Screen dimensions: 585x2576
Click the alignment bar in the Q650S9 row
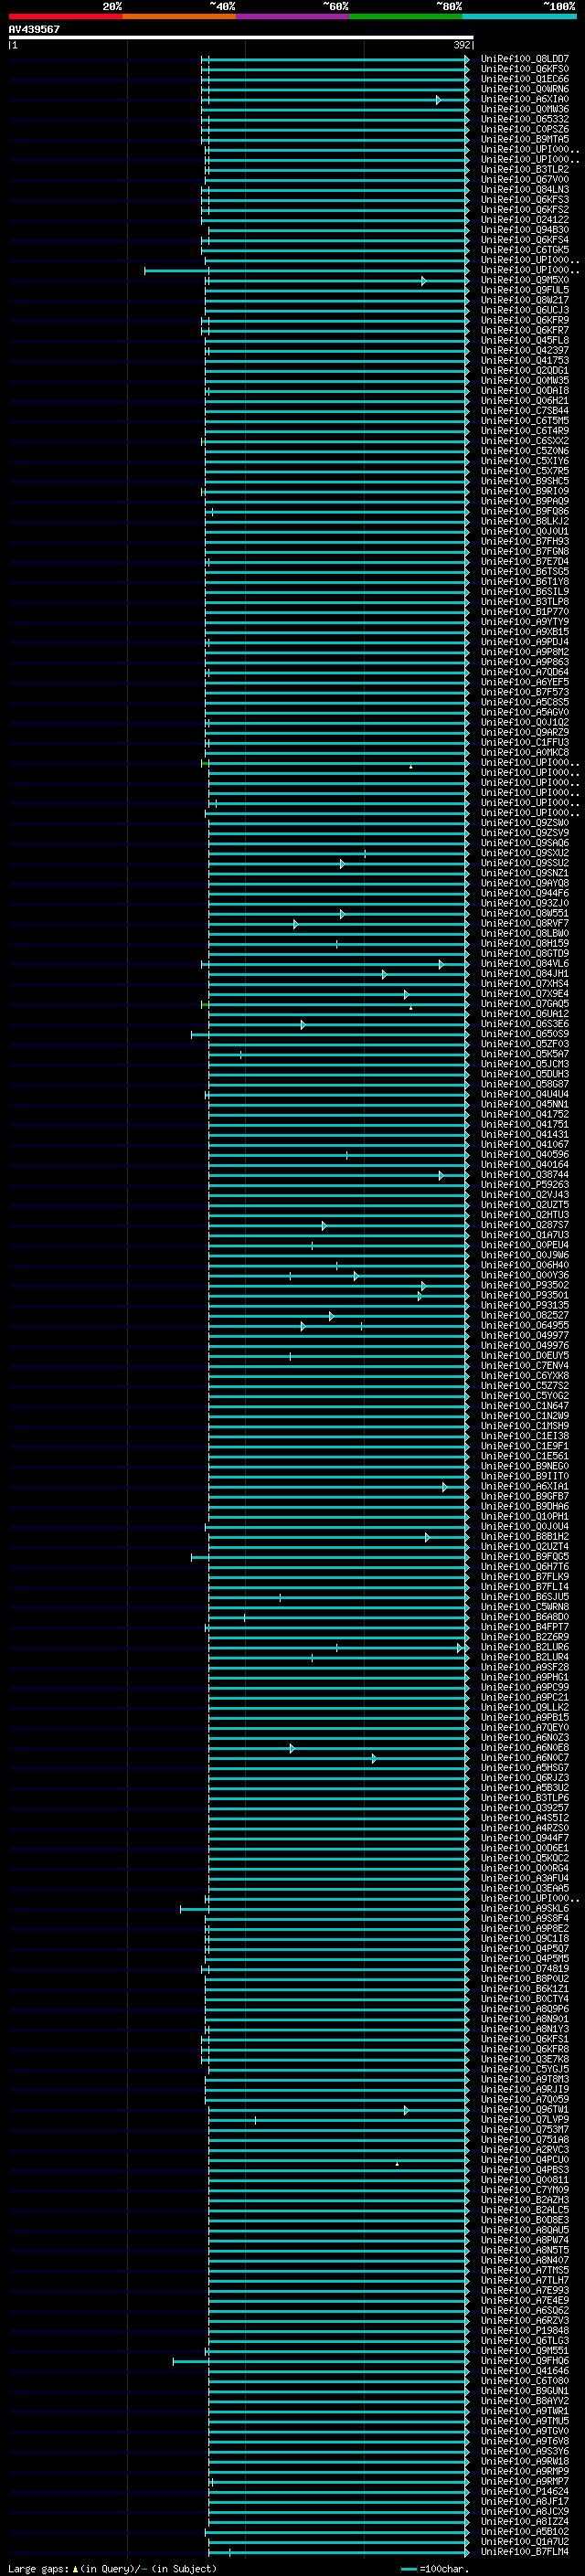pyautogui.click(x=330, y=1035)
